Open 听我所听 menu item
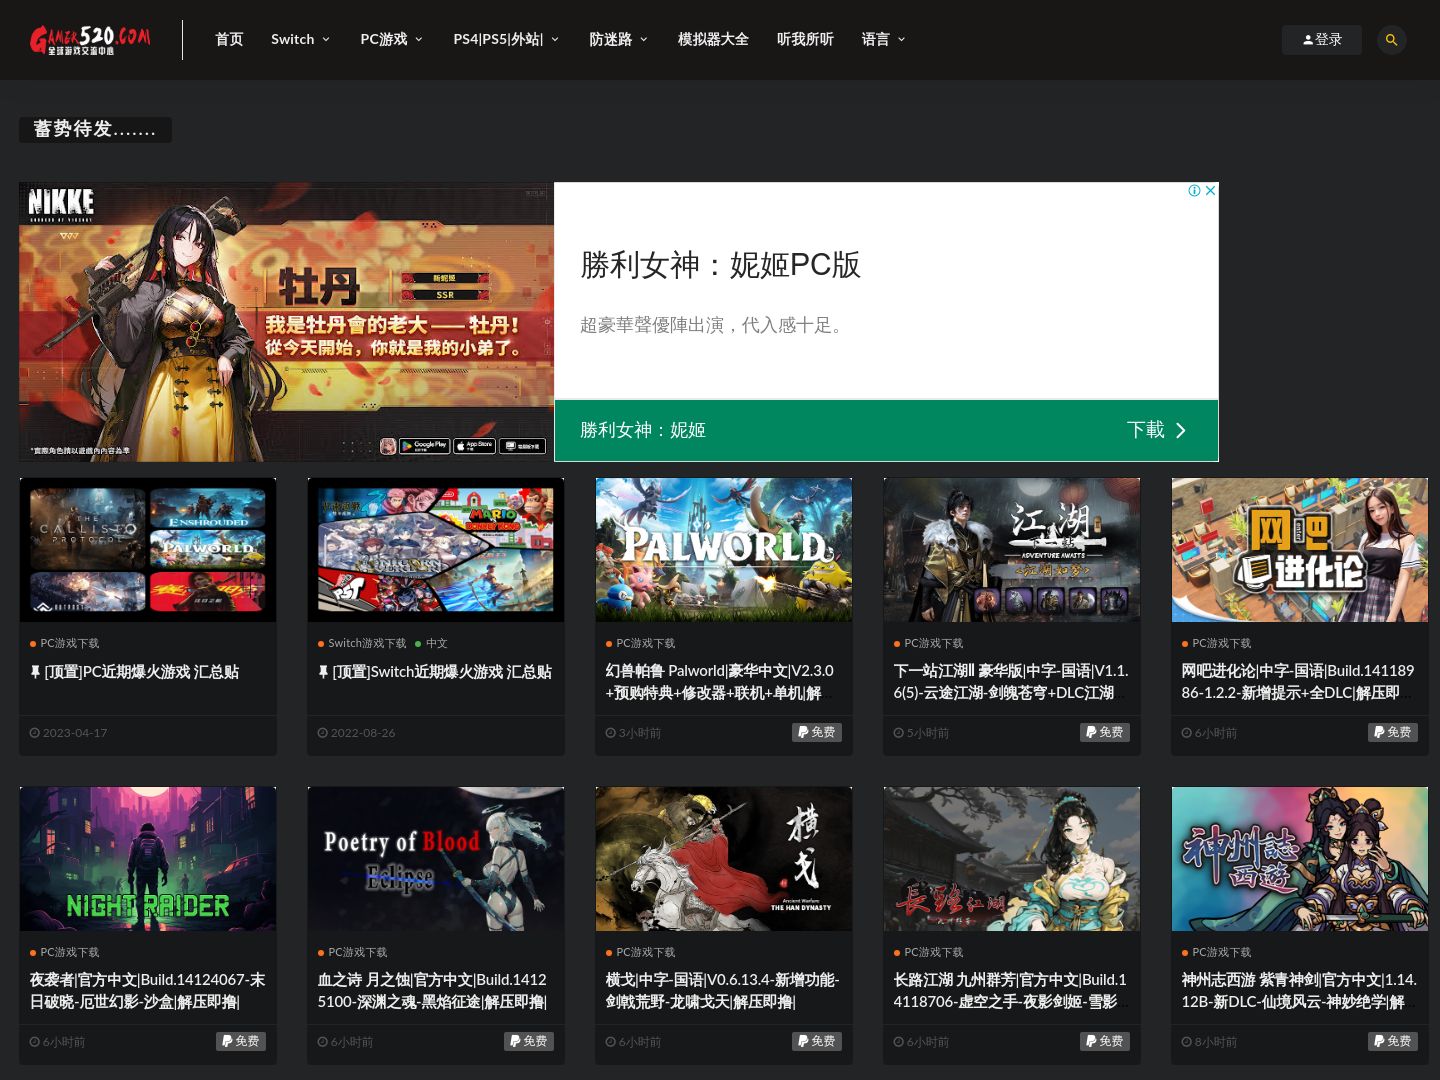Viewport: 1440px width, 1080px height. tap(805, 40)
